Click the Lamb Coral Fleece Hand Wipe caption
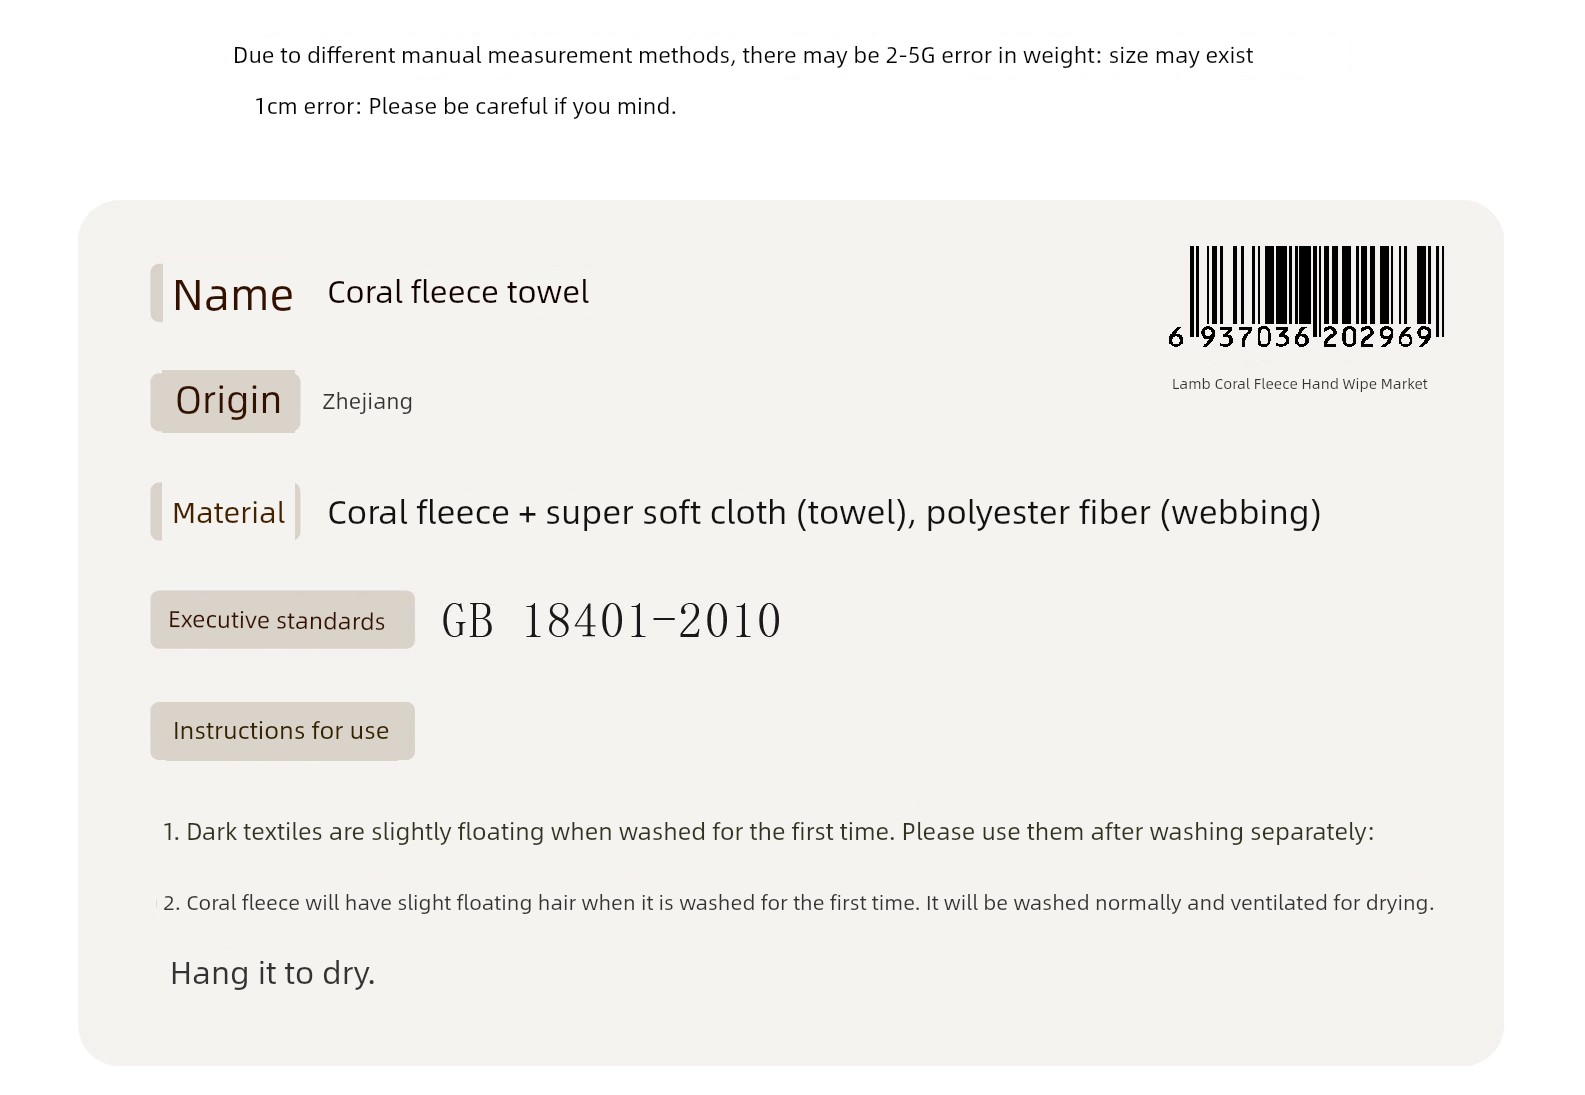 pos(1299,384)
